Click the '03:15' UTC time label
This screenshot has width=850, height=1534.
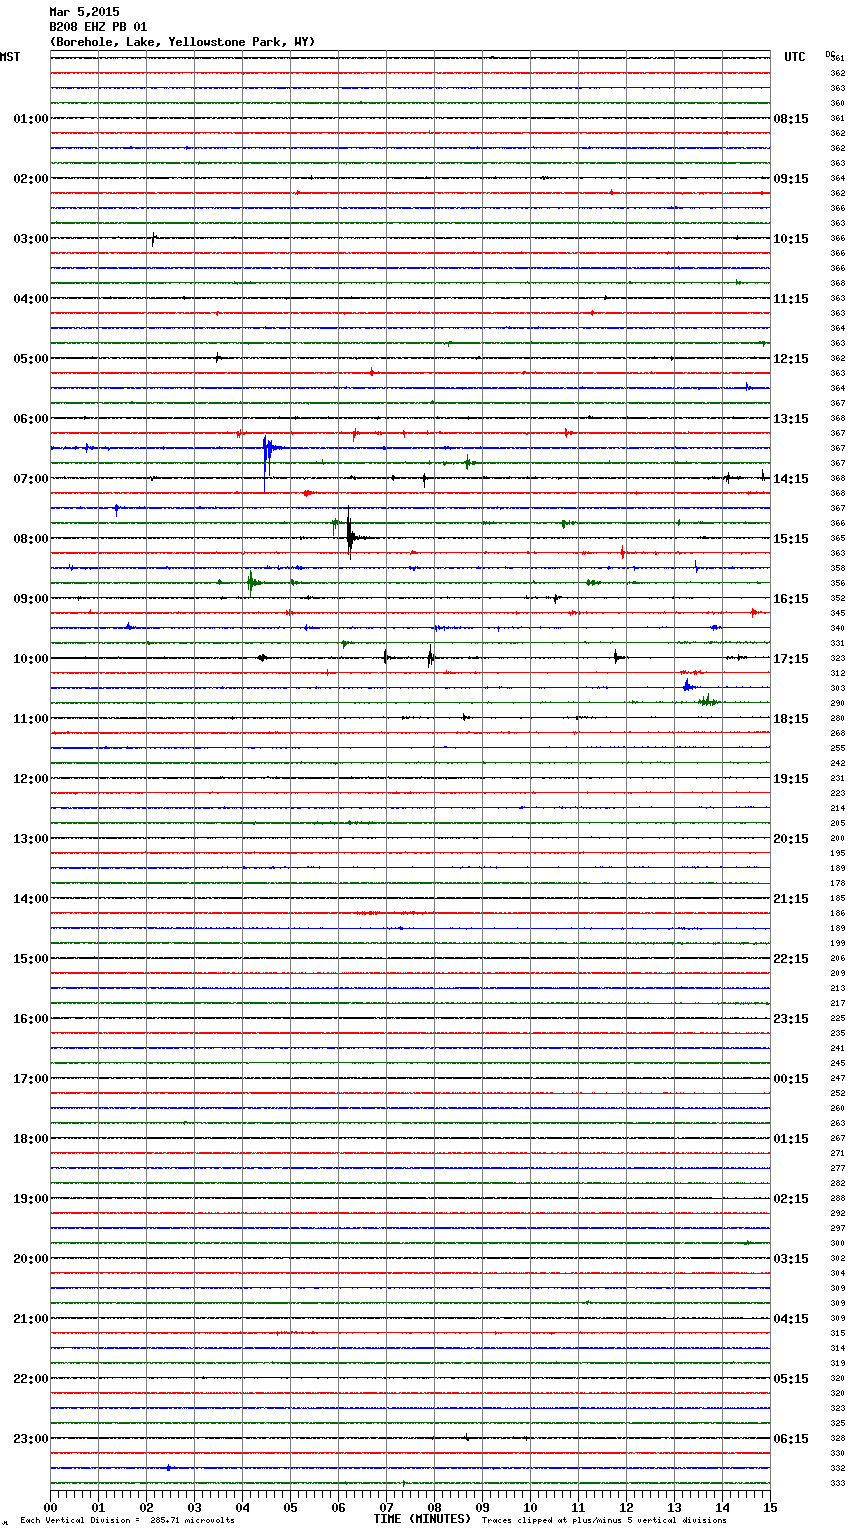coord(791,1259)
